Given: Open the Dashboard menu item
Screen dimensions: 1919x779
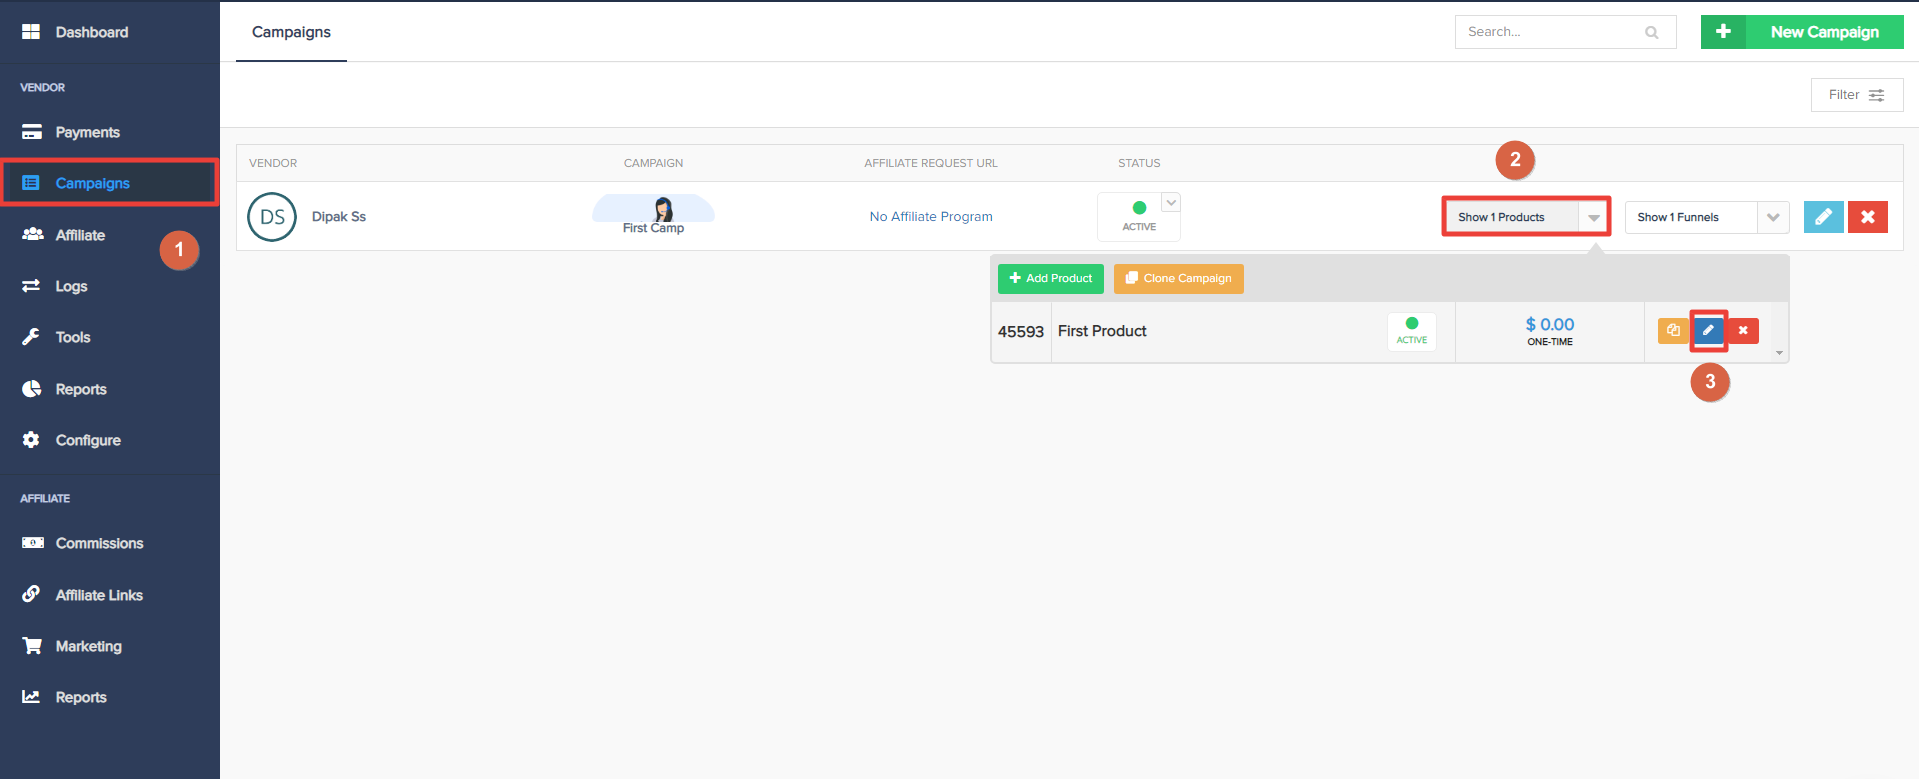Looking at the screenshot, I should (x=92, y=32).
